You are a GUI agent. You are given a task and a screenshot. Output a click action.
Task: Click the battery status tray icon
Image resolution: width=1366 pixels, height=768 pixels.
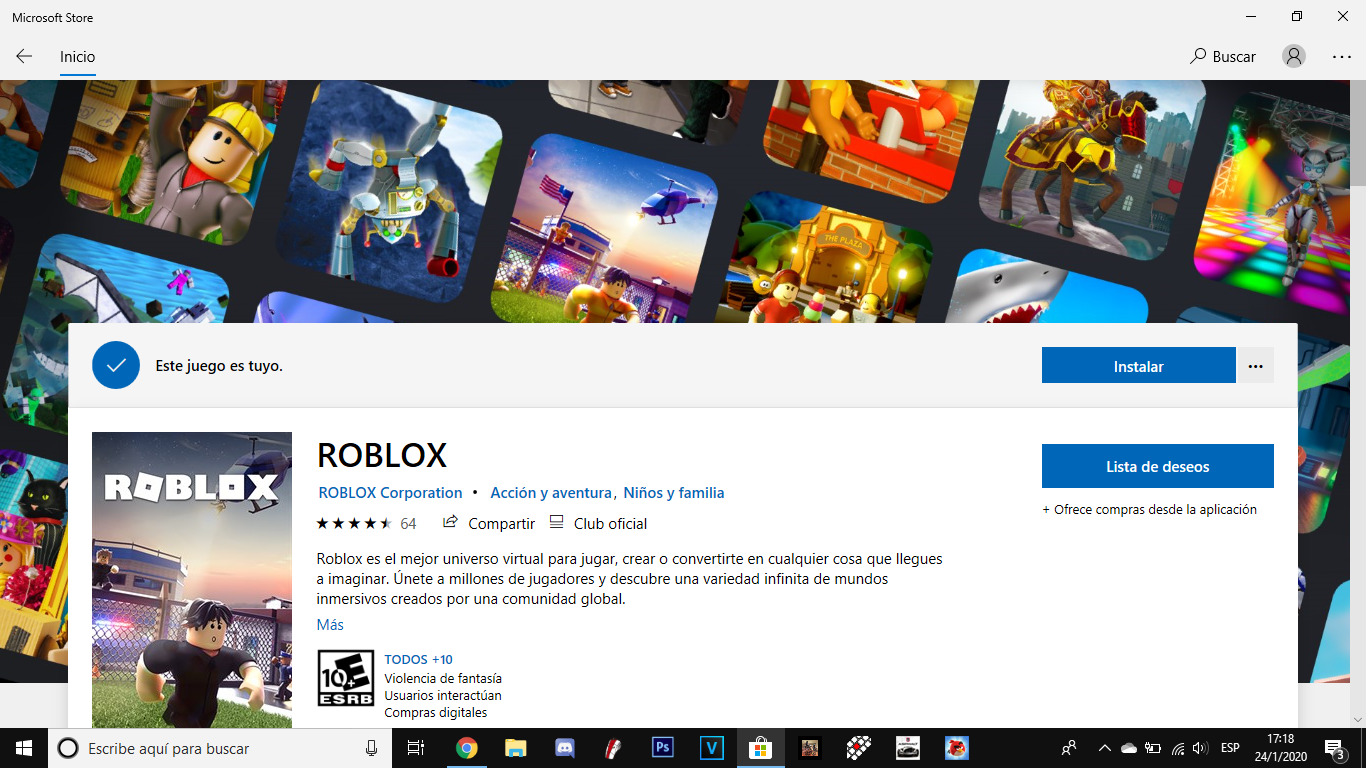(x=1152, y=748)
